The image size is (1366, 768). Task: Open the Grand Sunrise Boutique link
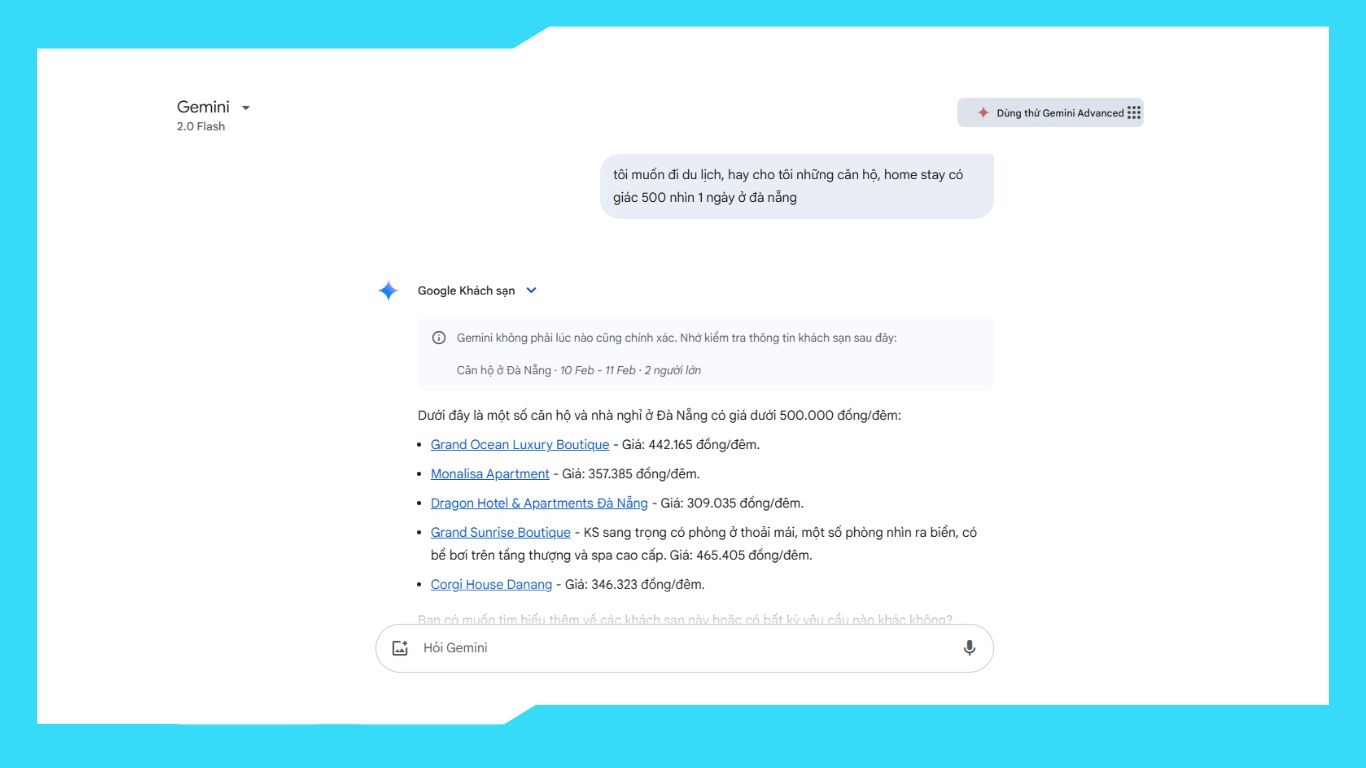[x=501, y=532]
